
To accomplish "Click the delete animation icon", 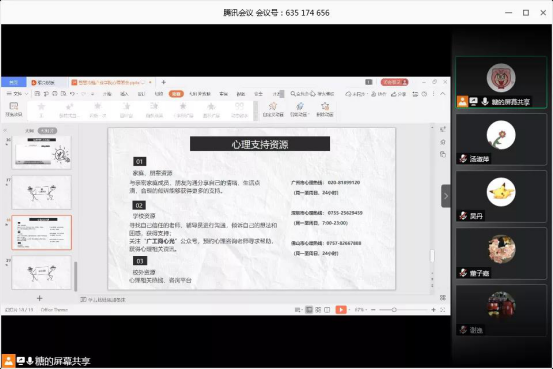I will click(325, 109).
